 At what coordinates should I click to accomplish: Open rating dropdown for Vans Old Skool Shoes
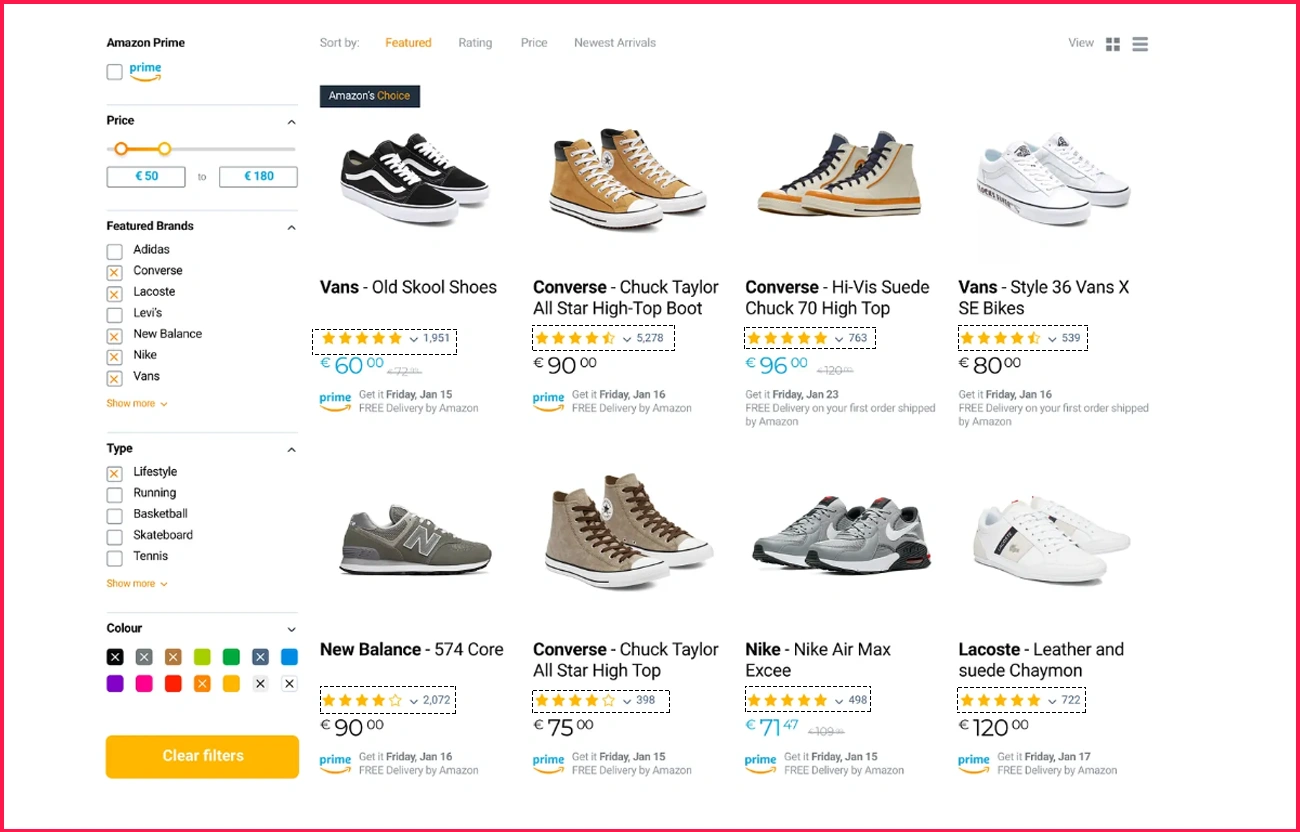(414, 339)
